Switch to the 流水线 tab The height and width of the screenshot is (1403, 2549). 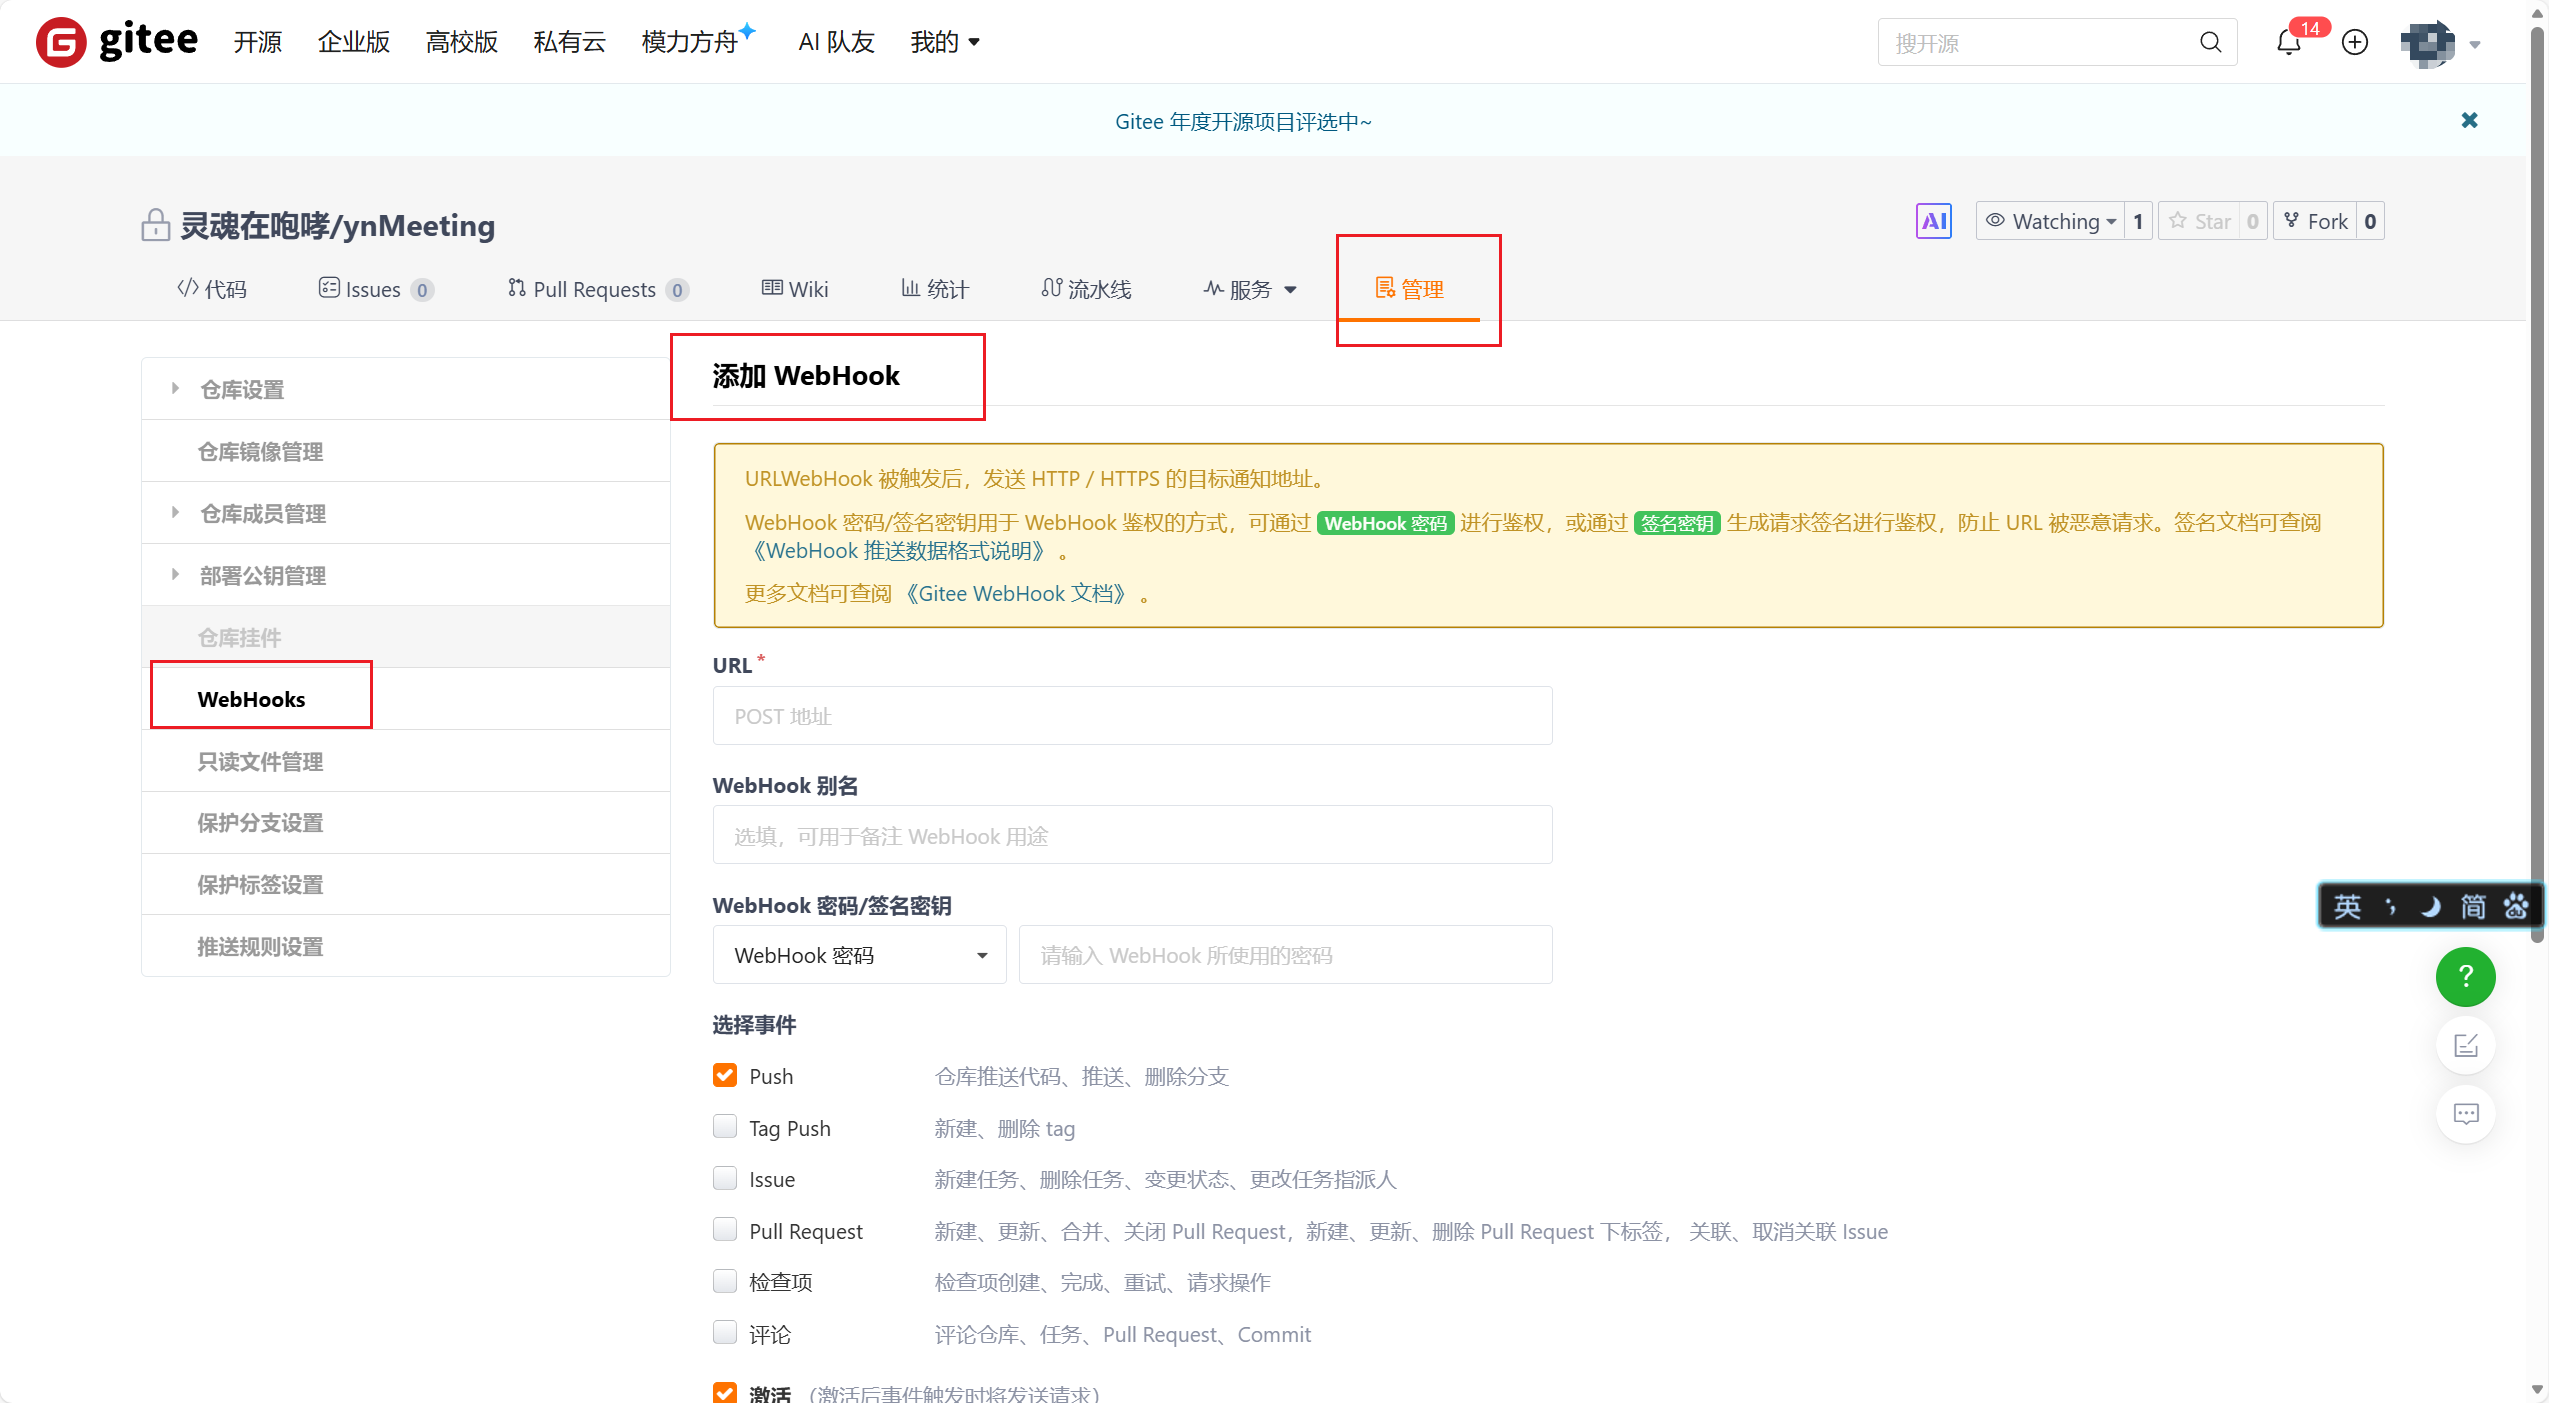(1086, 289)
